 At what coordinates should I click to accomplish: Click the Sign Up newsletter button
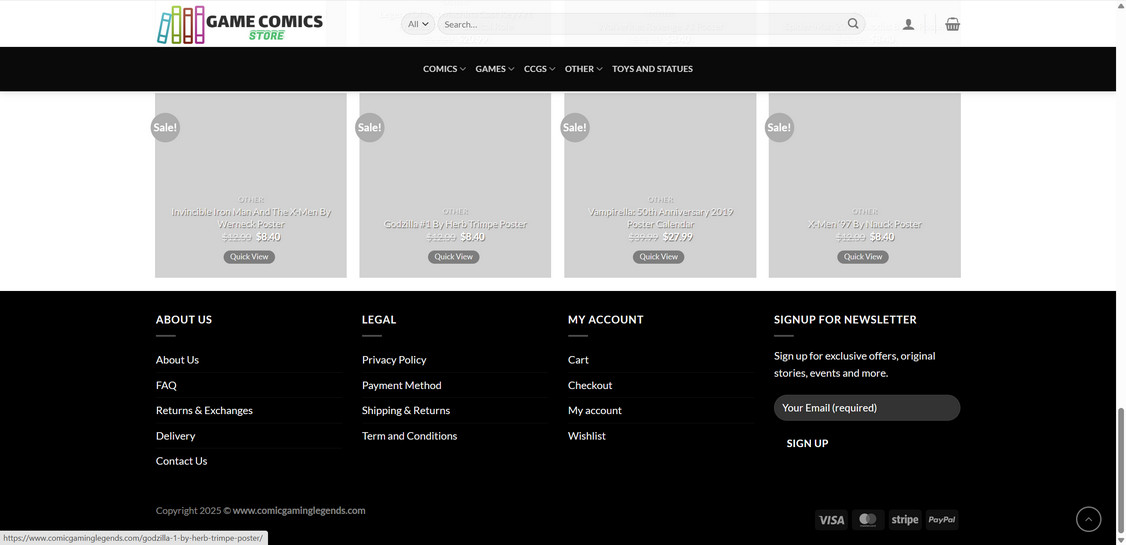tap(807, 443)
